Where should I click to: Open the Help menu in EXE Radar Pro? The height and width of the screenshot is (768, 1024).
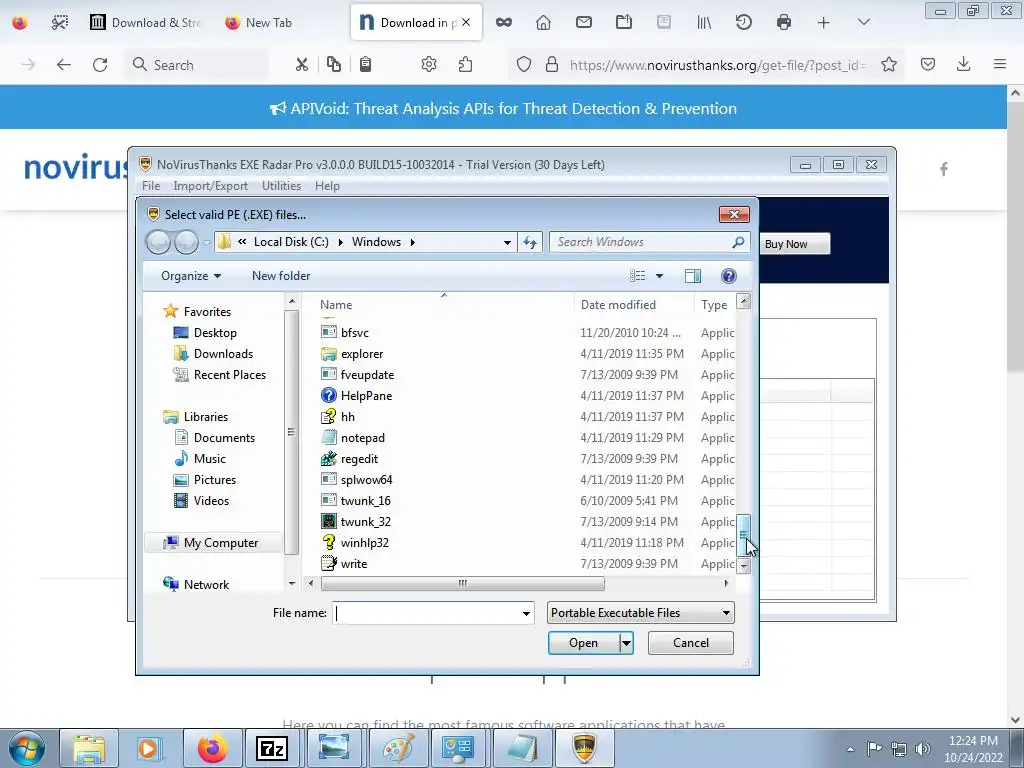(x=327, y=186)
